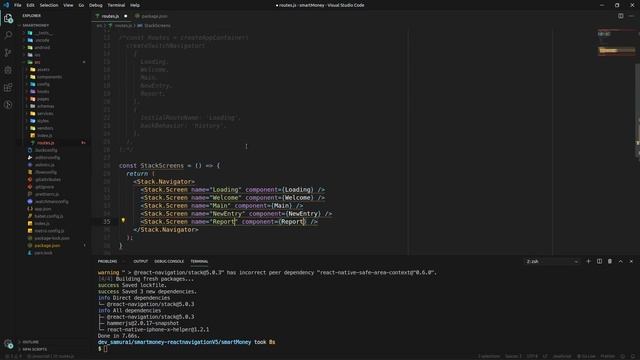Screen dimensions: 640x360
Task: Expand the hooks folder
Action: click(x=43, y=91)
